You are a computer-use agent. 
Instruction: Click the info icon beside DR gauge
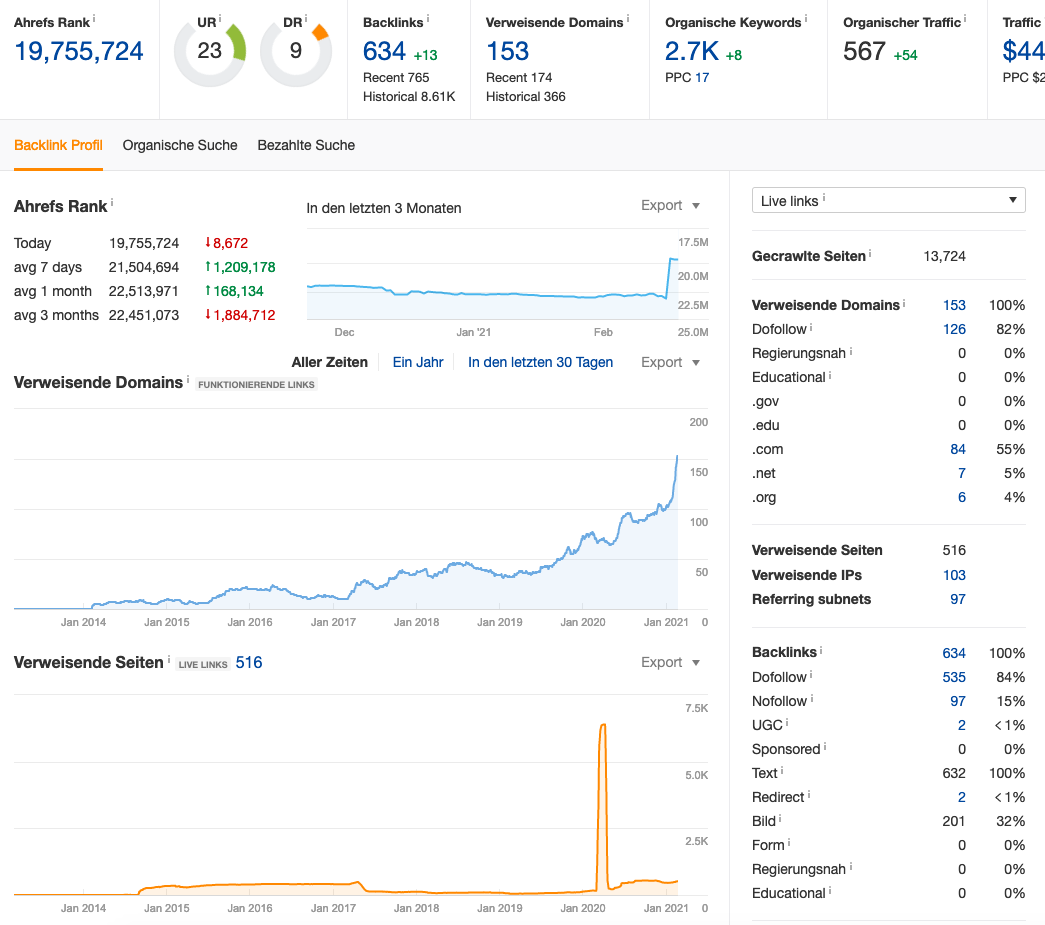(306, 19)
